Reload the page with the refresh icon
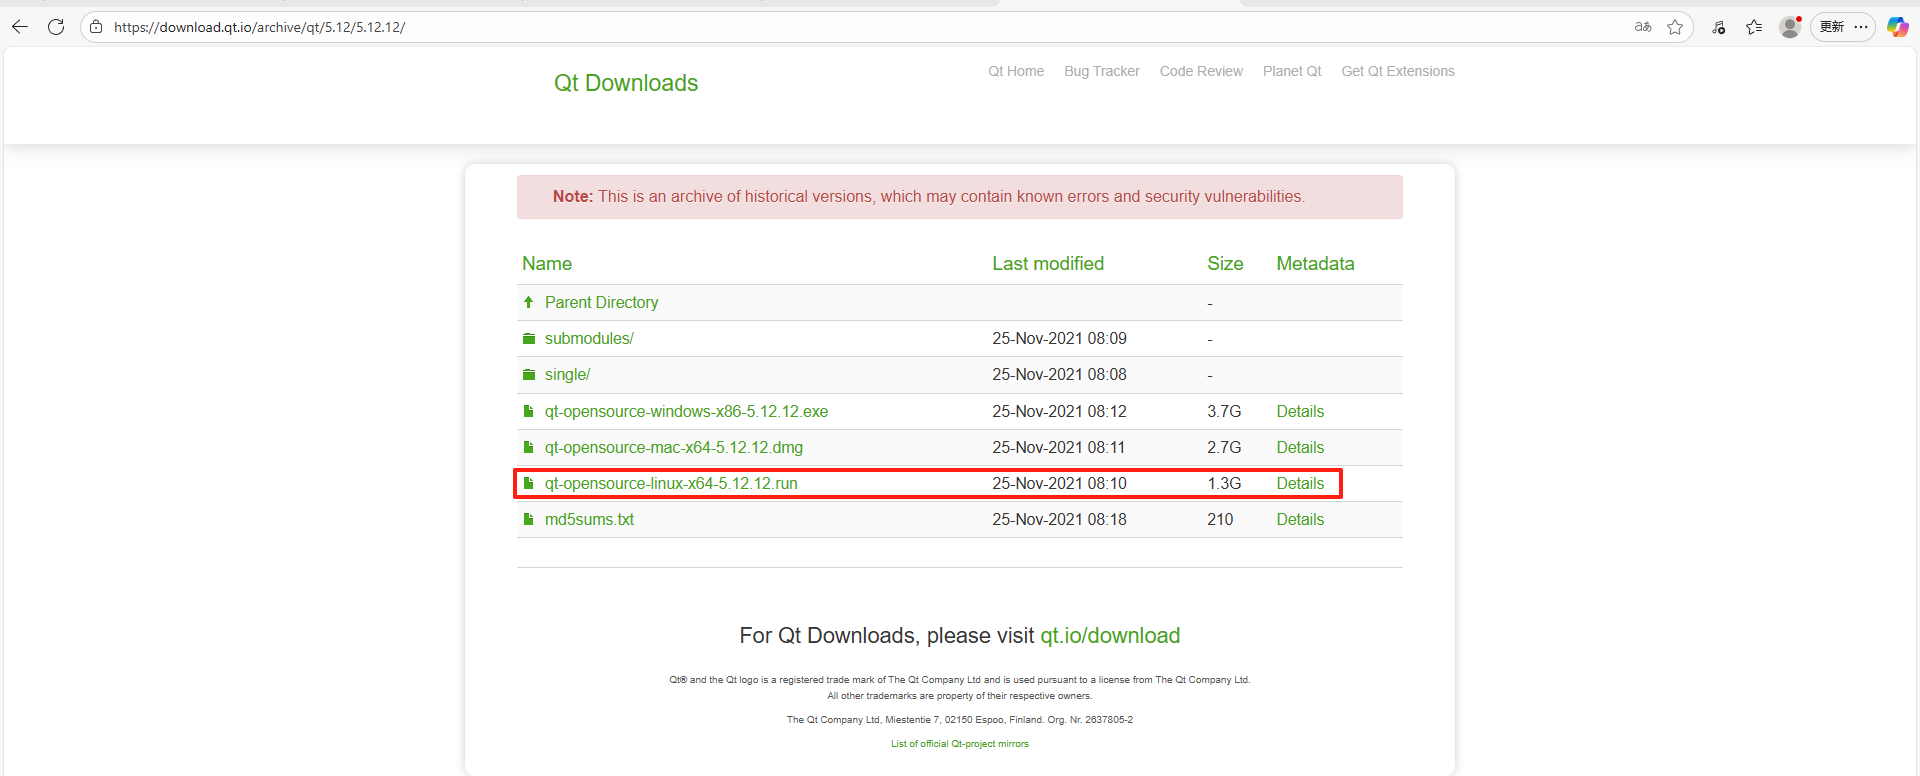 coord(56,27)
